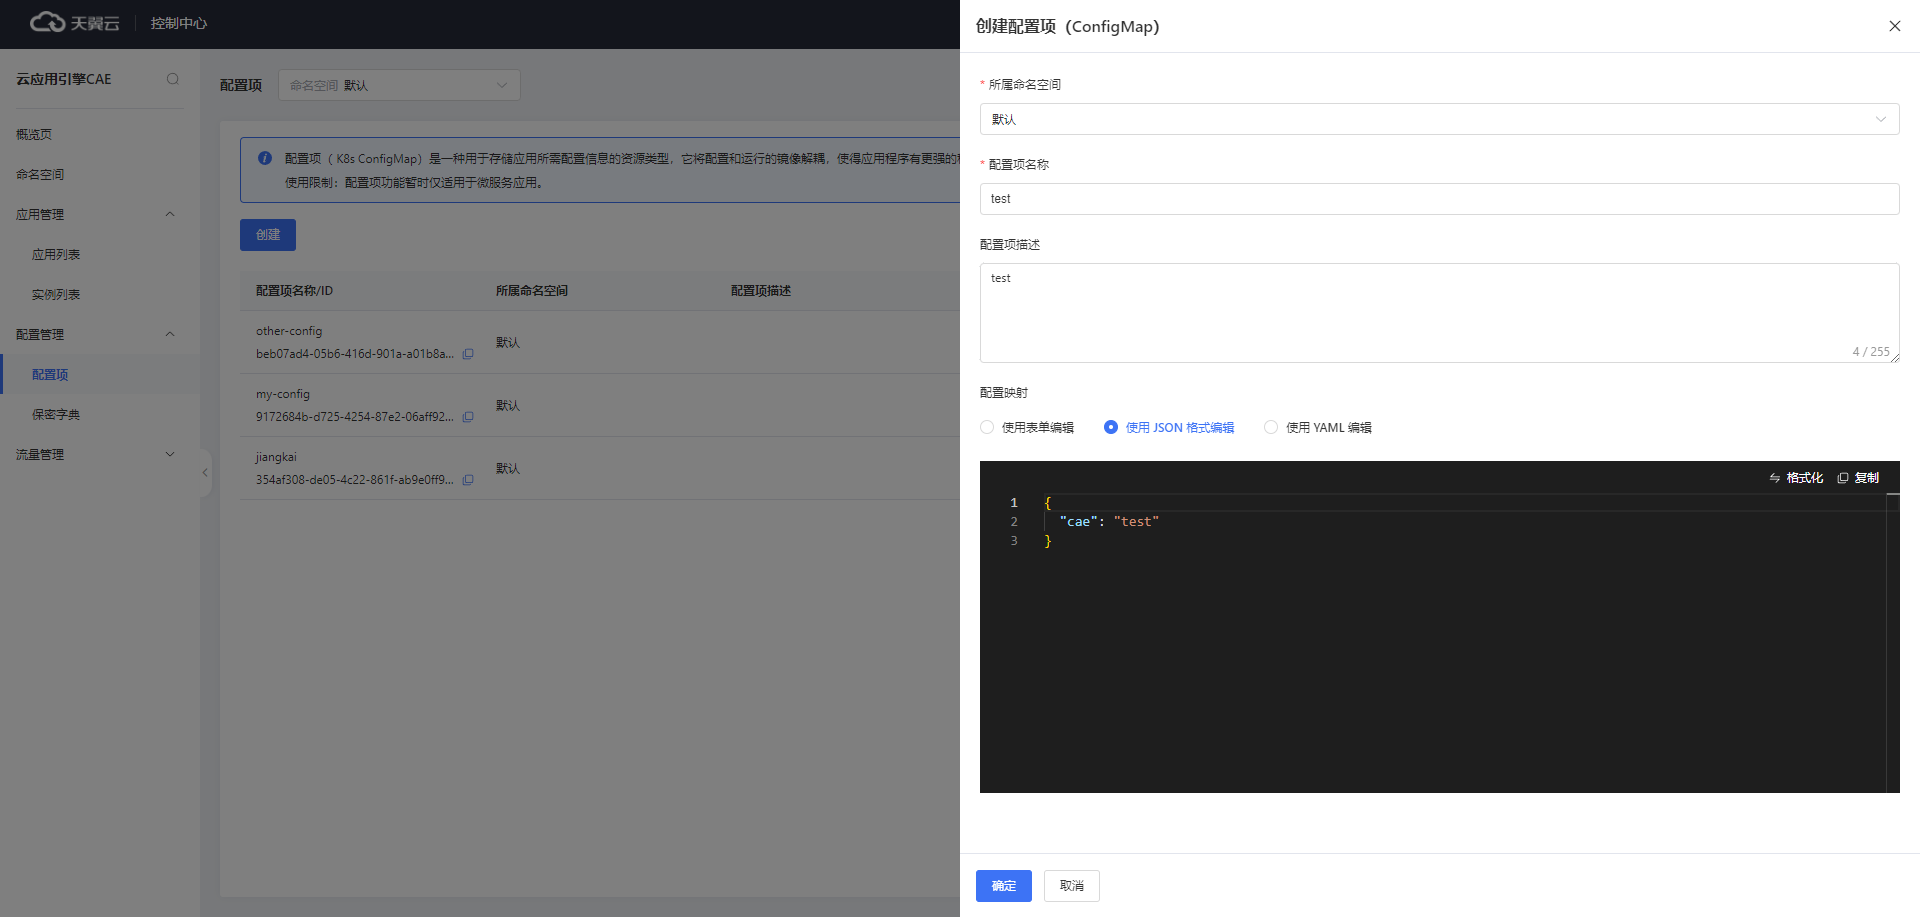Click into the 配置项描述 textarea
1920x917 pixels.
tap(1439, 313)
